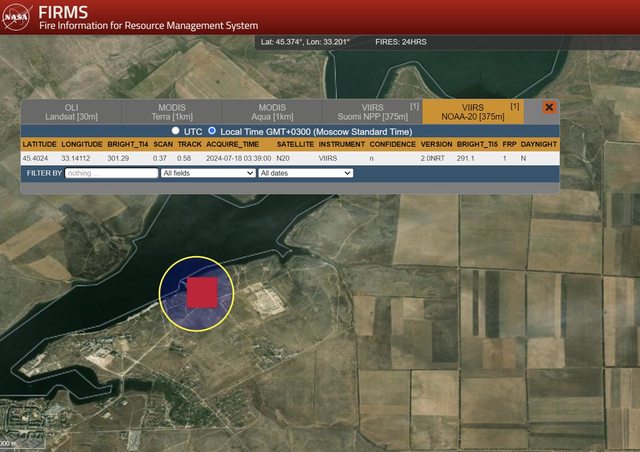The image size is (640, 452).
Task: Open the 'All dates' dropdown
Action: [305, 173]
